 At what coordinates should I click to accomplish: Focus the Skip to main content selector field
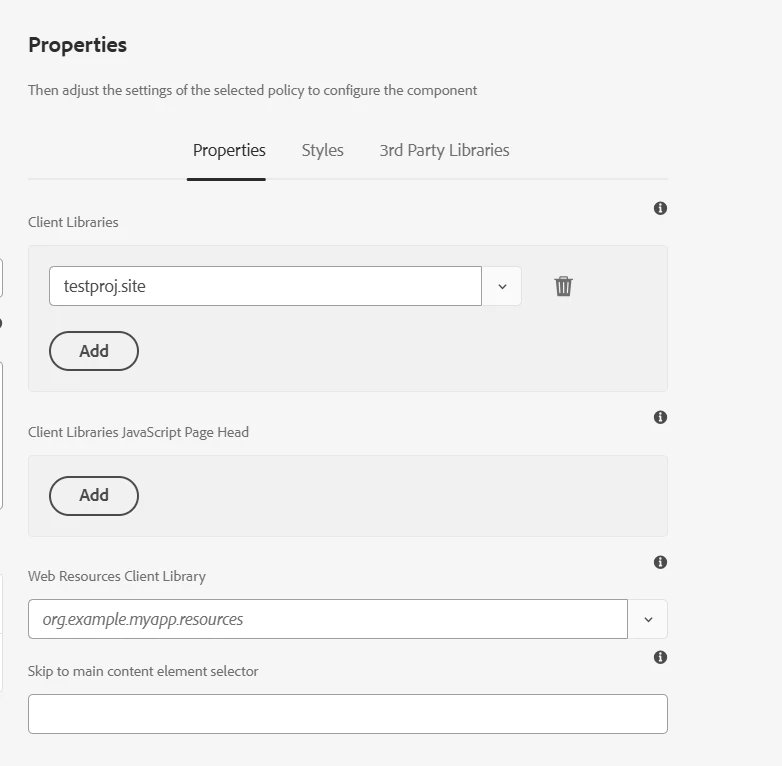(x=347, y=714)
